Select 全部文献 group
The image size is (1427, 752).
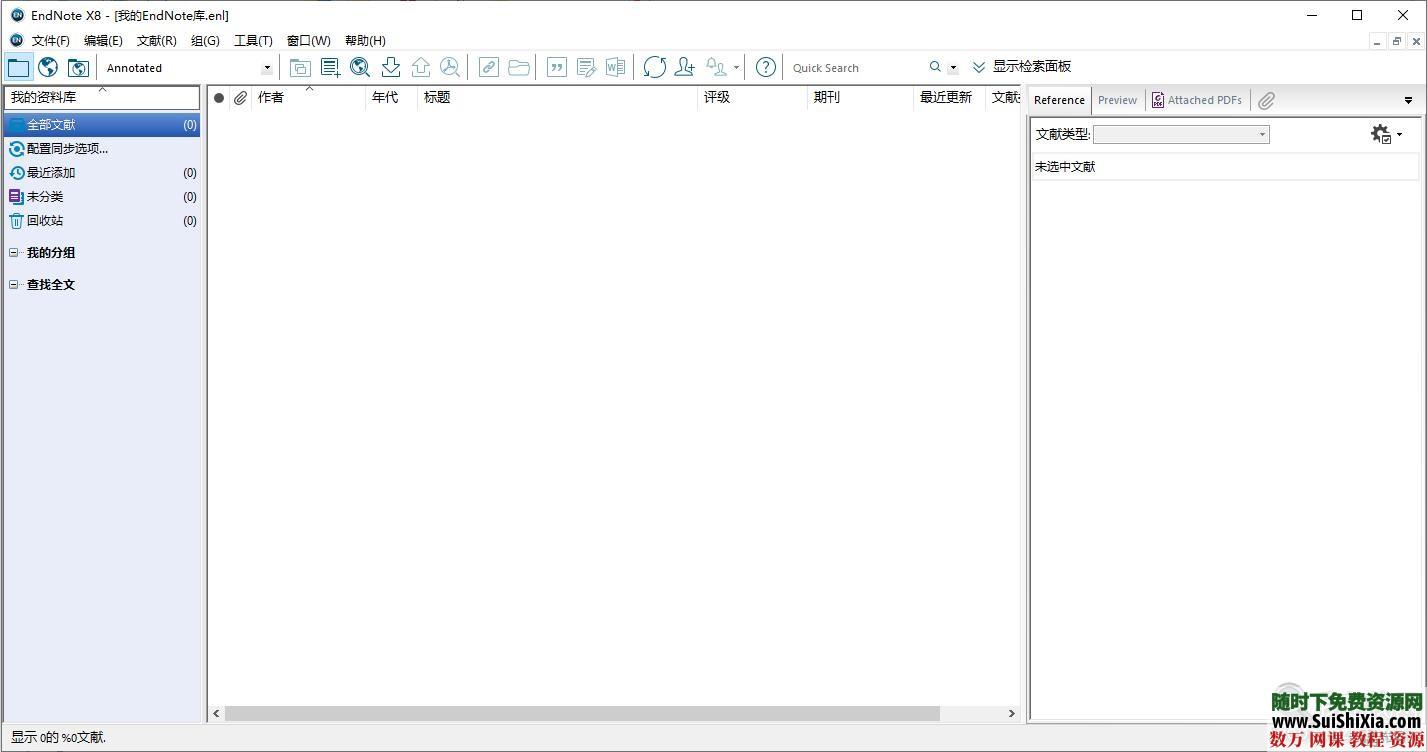(102, 125)
